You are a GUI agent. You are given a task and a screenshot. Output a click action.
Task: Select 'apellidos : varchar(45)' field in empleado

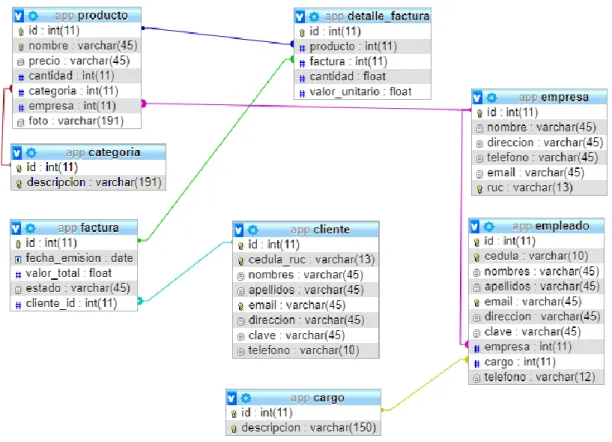click(x=537, y=287)
